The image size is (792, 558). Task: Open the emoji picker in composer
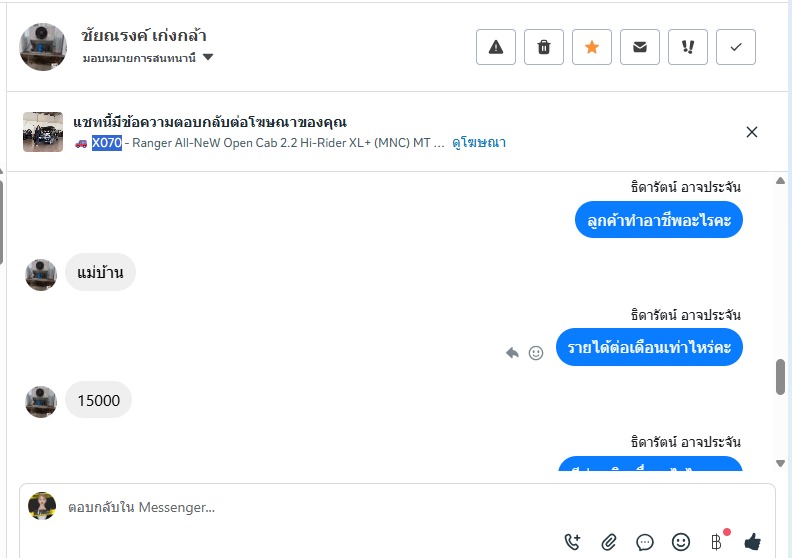pos(681,542)
